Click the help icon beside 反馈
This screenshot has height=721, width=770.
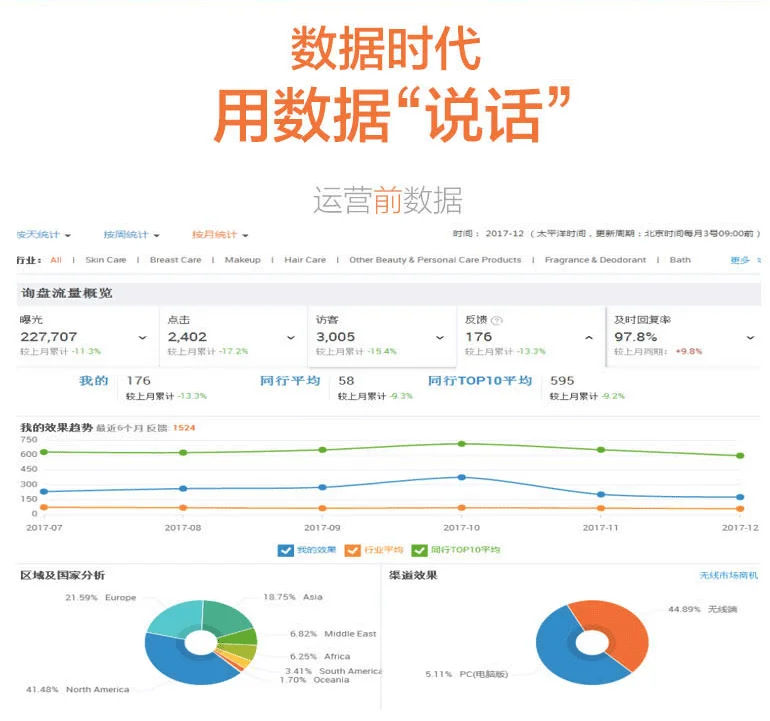497,321
